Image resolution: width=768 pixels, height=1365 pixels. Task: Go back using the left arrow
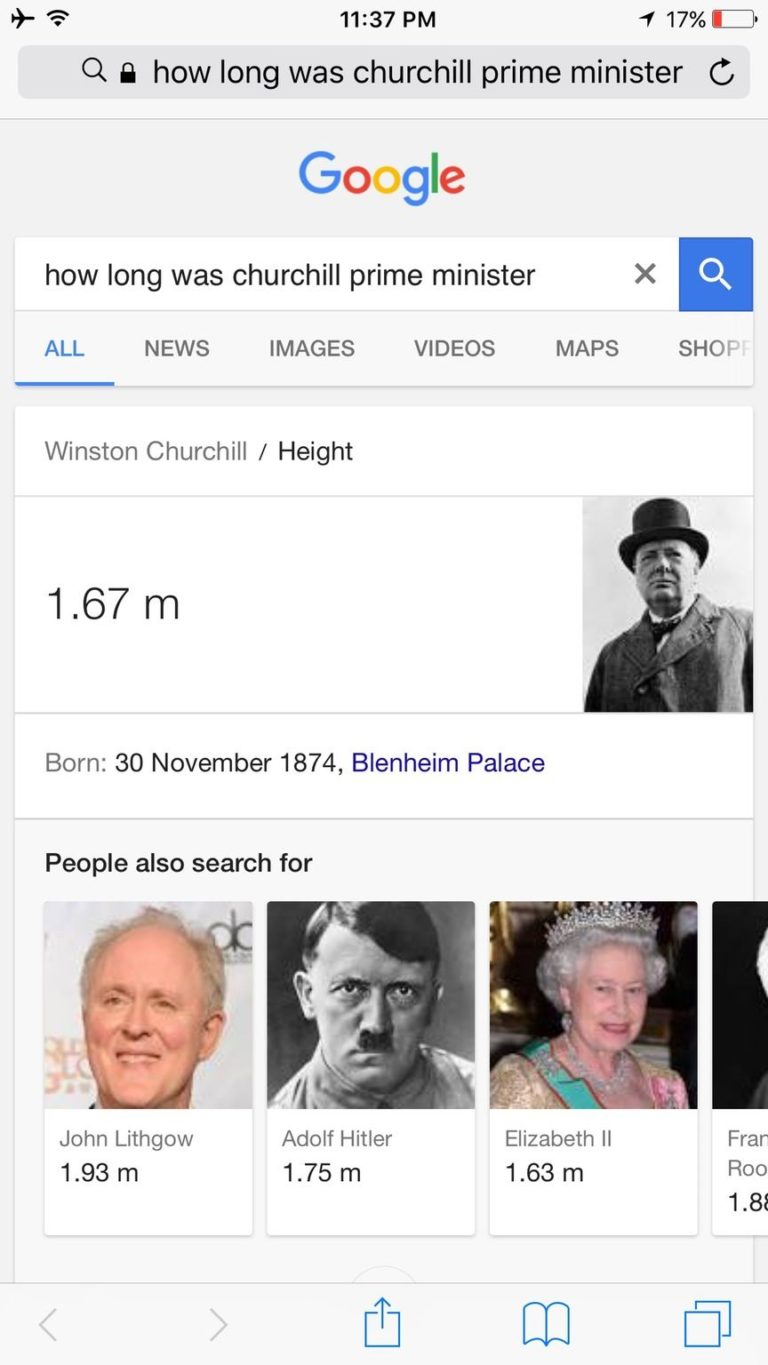coord(48,1325)
